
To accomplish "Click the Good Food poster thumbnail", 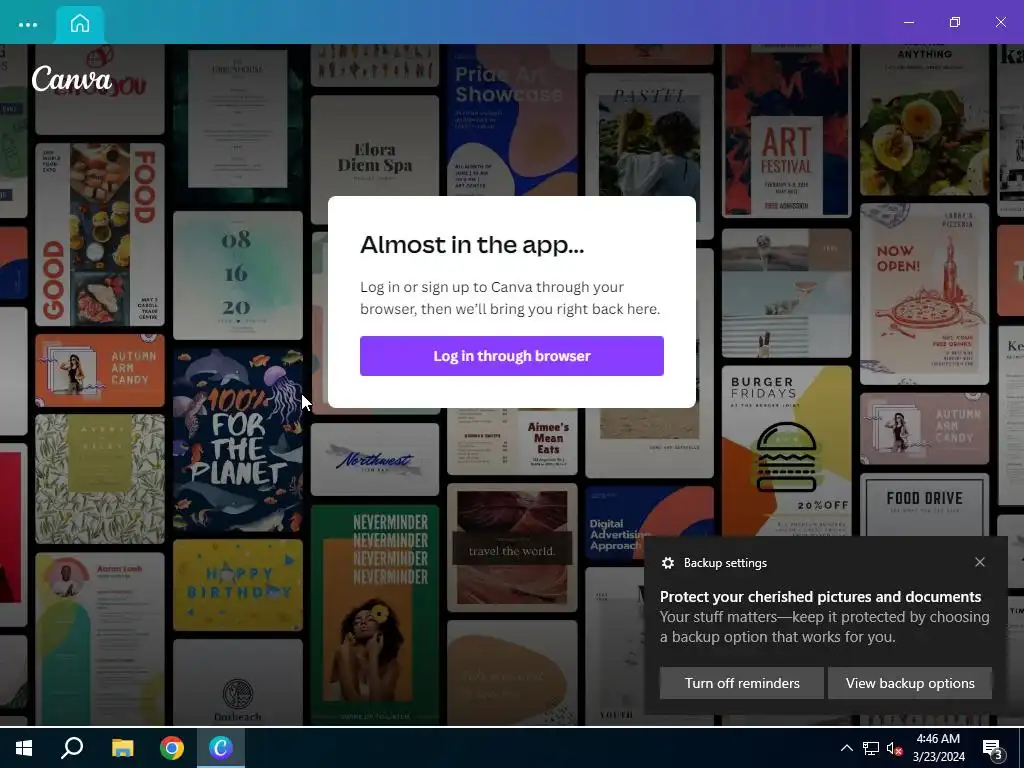I will pyautogui.click(x=100, y=235).
